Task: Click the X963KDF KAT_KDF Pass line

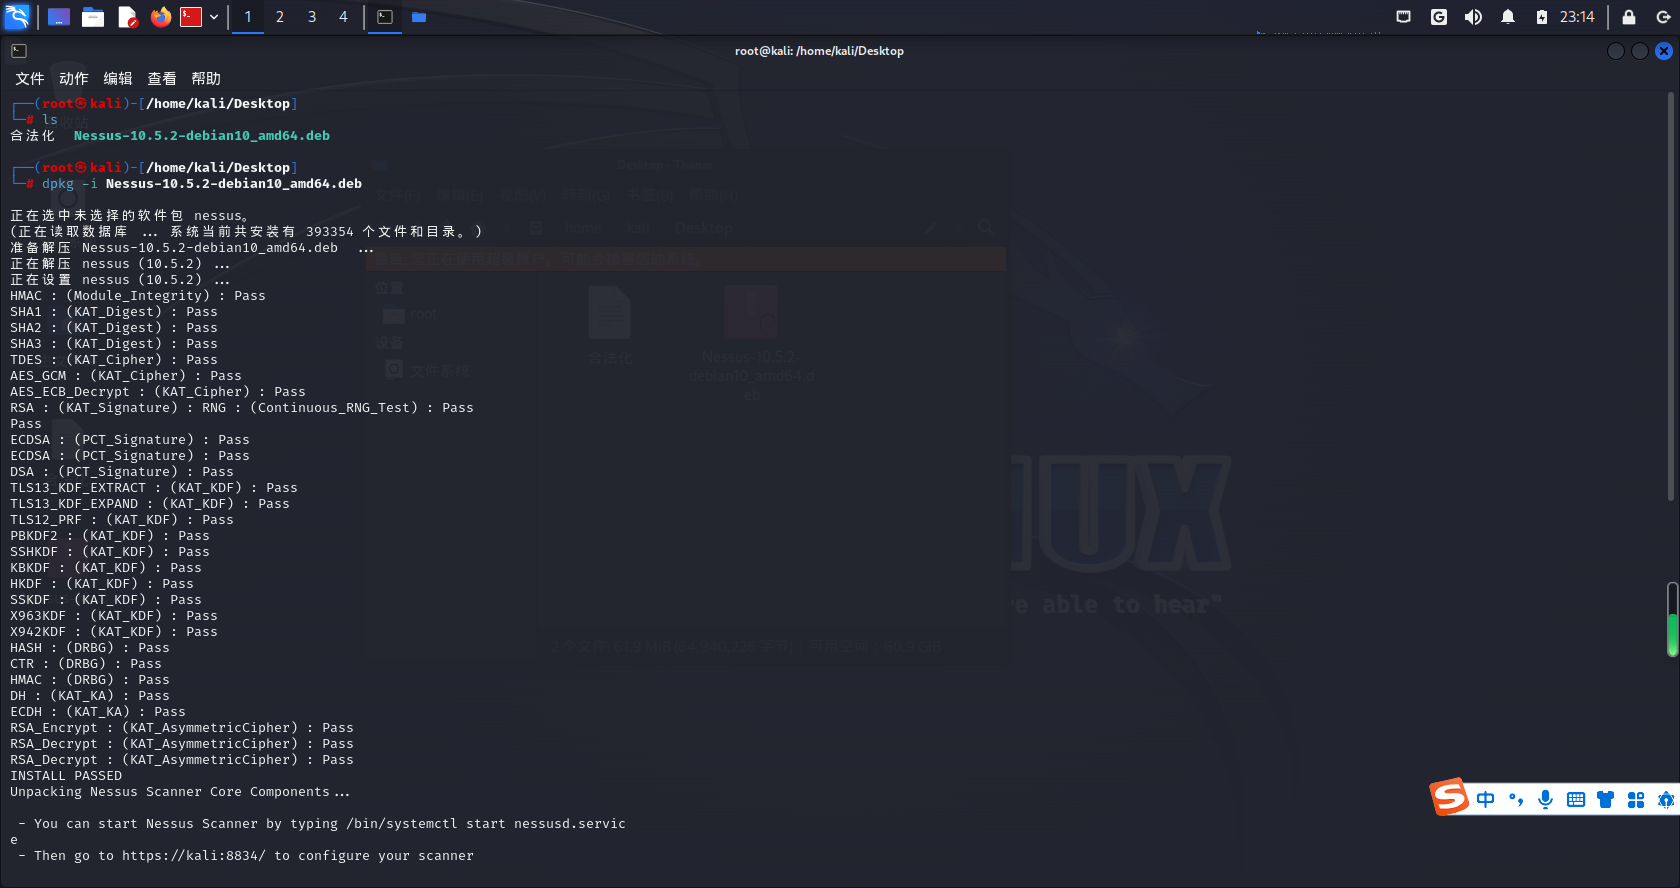Action: click(x=114, y=616)
